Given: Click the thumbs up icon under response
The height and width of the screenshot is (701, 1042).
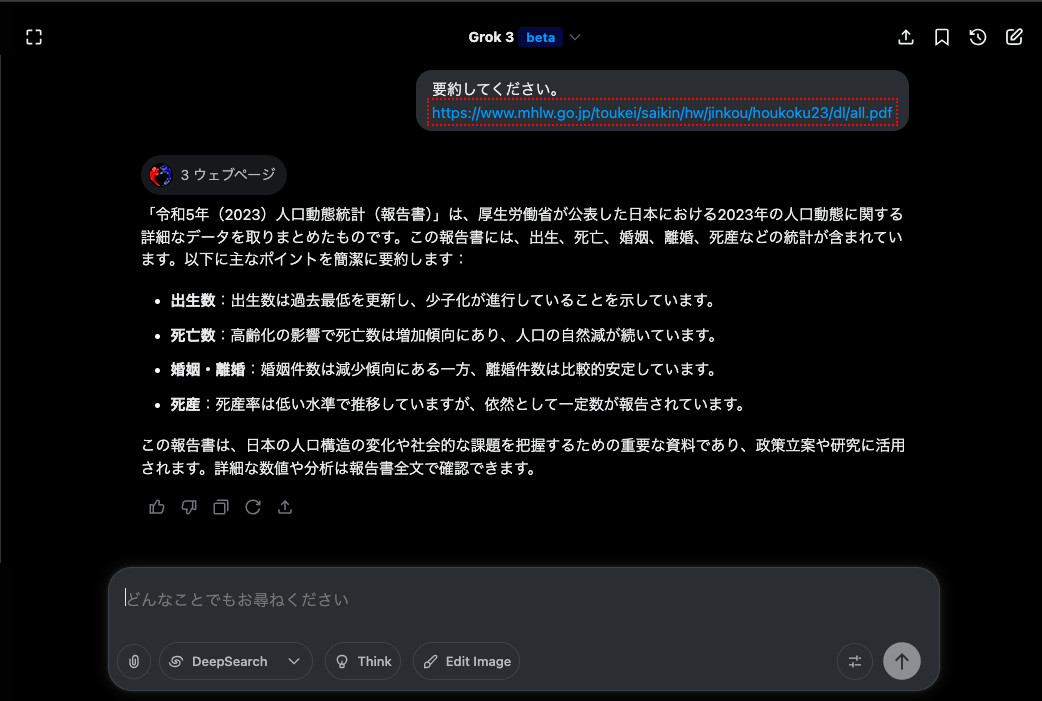Looking at the screenshot, I should coord(157,507).
